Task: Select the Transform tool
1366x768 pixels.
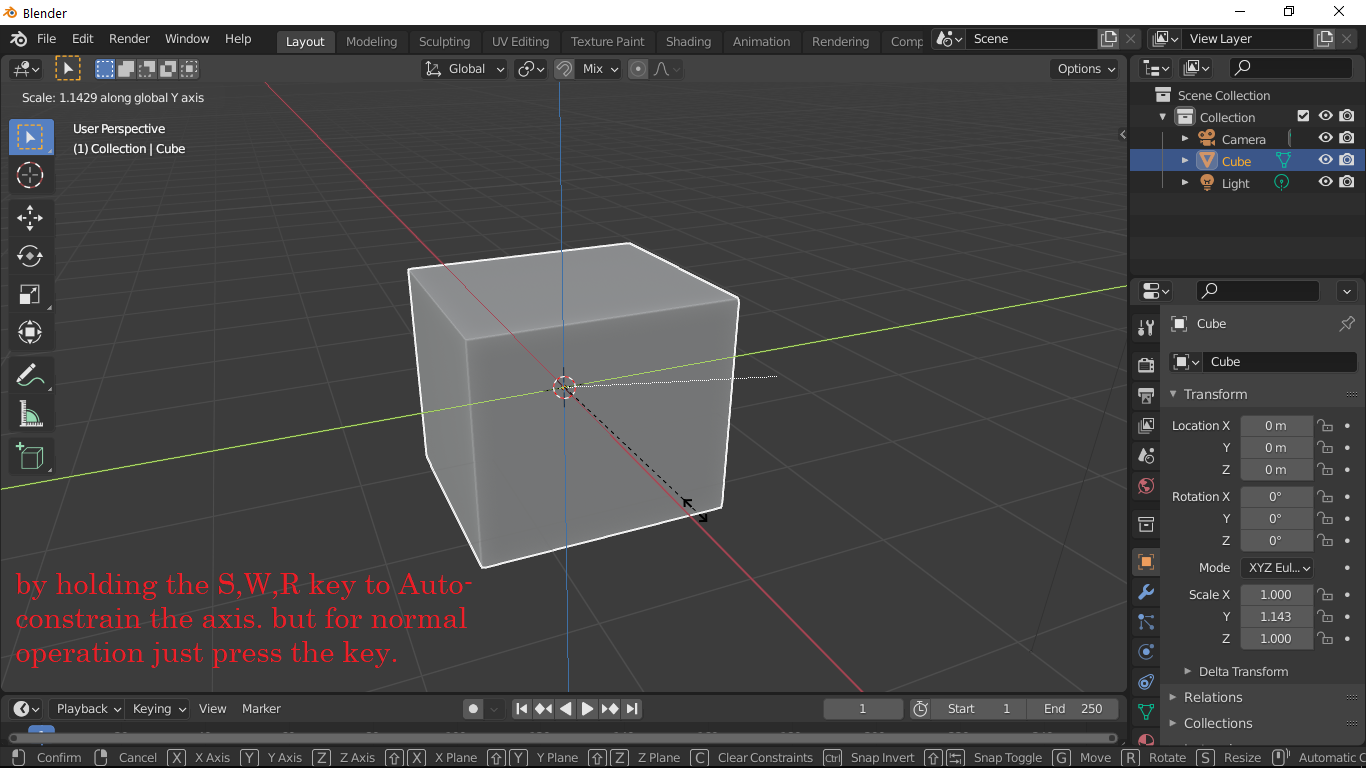Action: coord(30,332)
